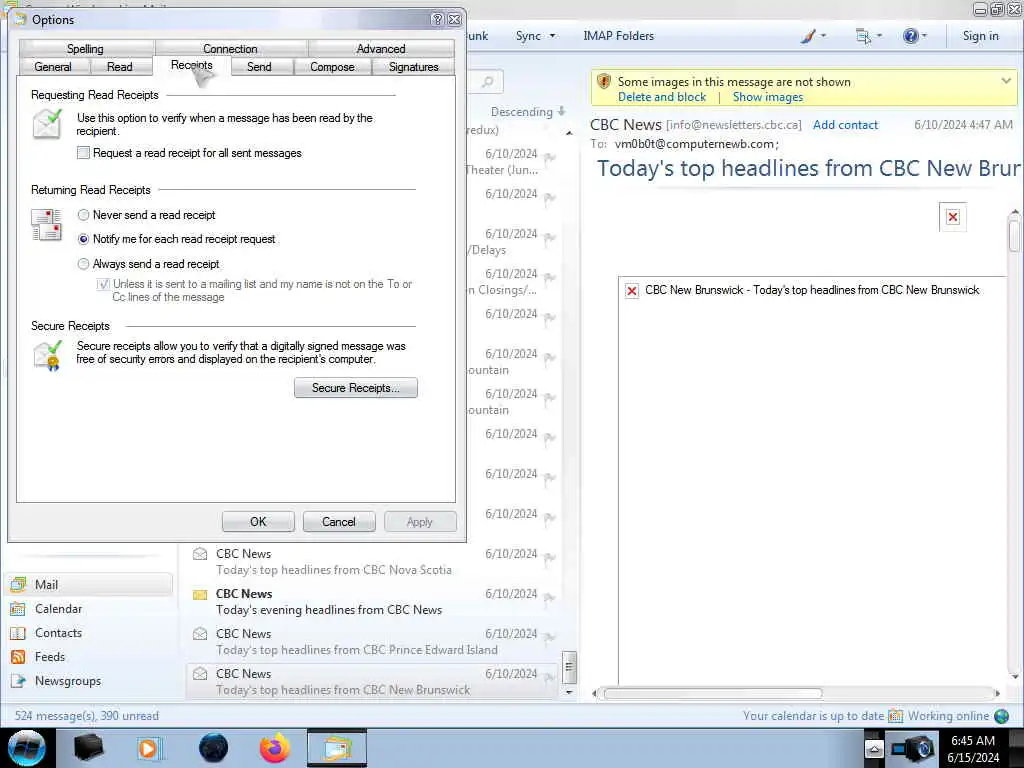
Task: Open Firefox from the taskbar
Action: (x=275, y=748)
